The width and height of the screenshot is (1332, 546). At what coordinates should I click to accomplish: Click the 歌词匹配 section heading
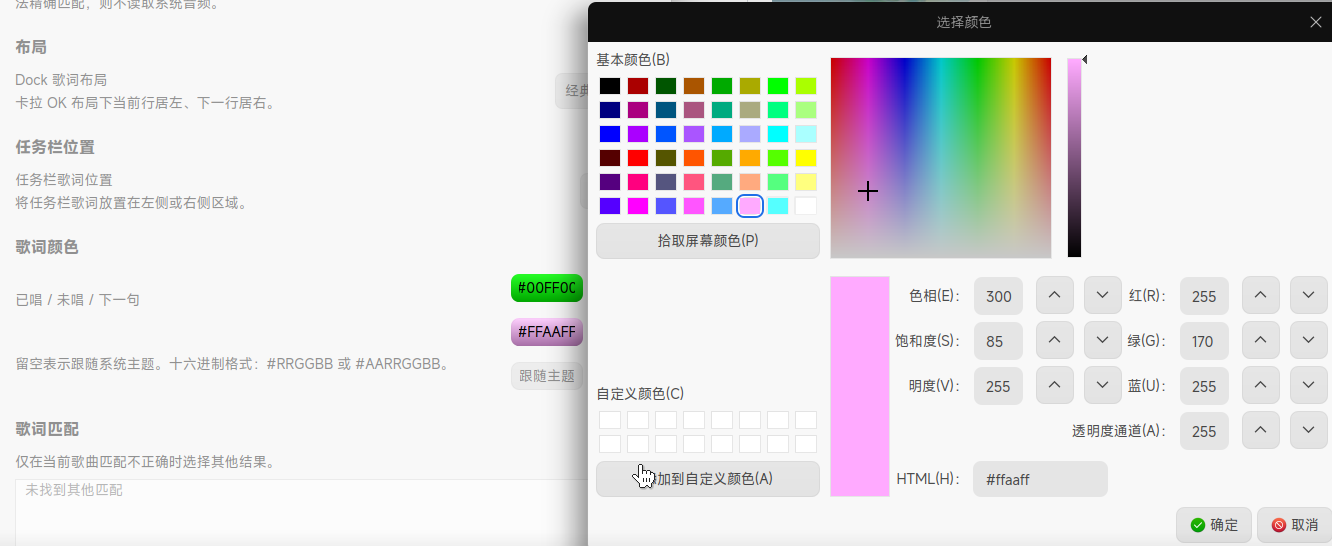(x=46, y=429)
